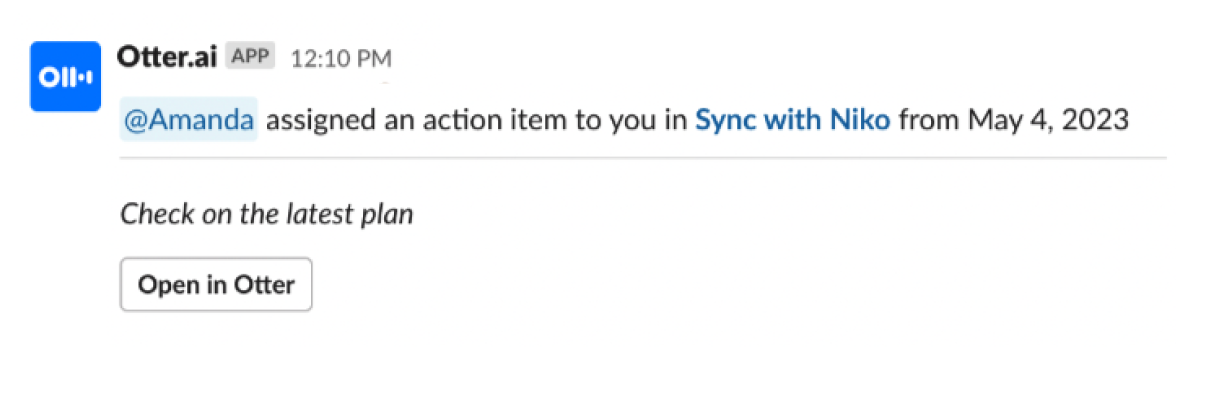
Task: Click the word from before the date
Action: coord(929,121)
